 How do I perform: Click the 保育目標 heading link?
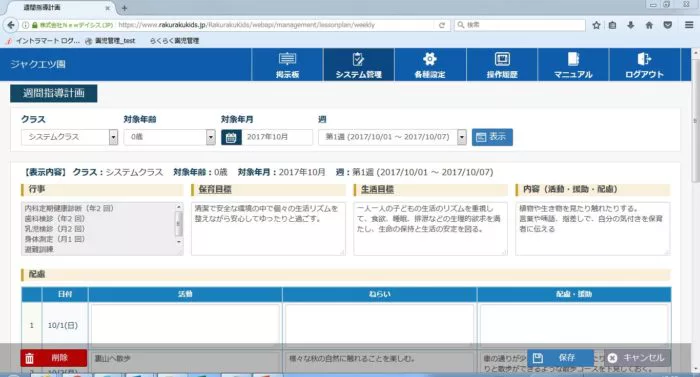tap(215, 189)
